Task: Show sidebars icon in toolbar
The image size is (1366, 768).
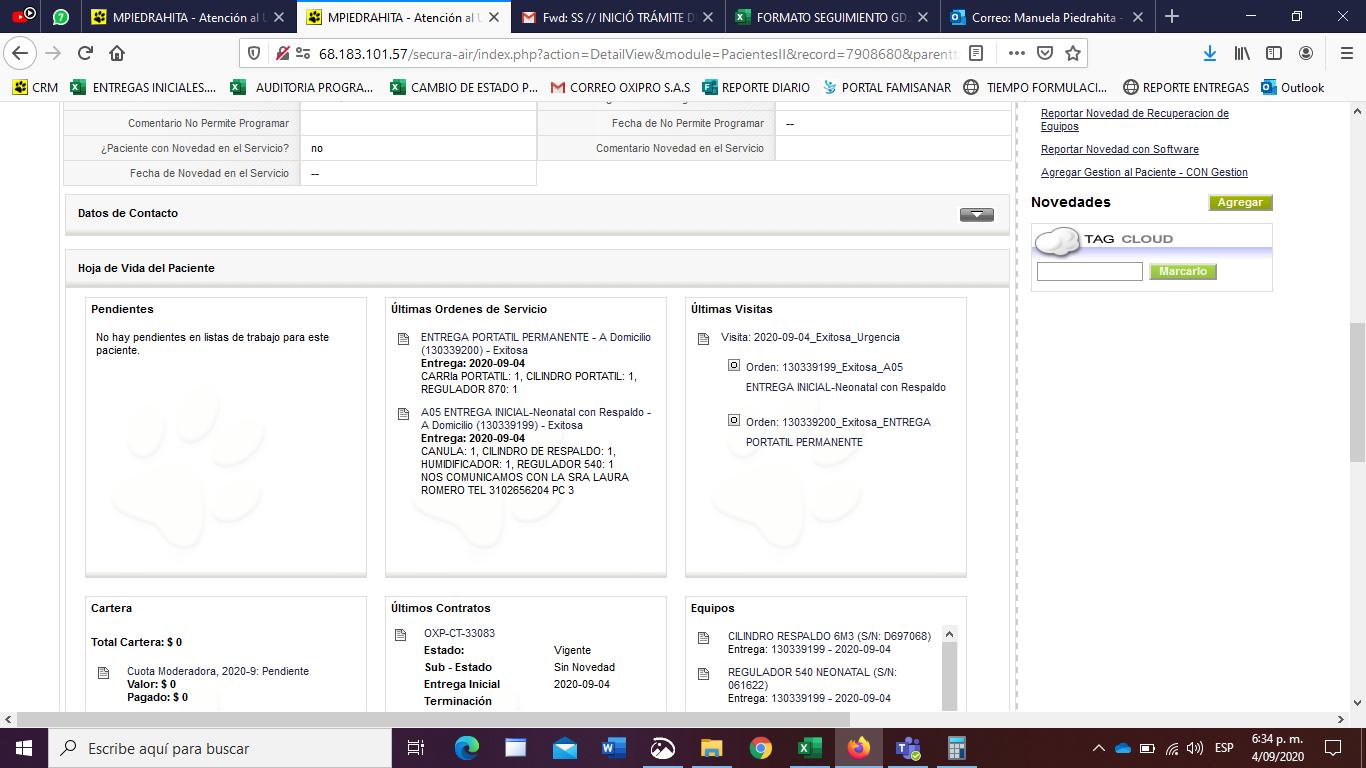Action: click(x=1274, y=53)
